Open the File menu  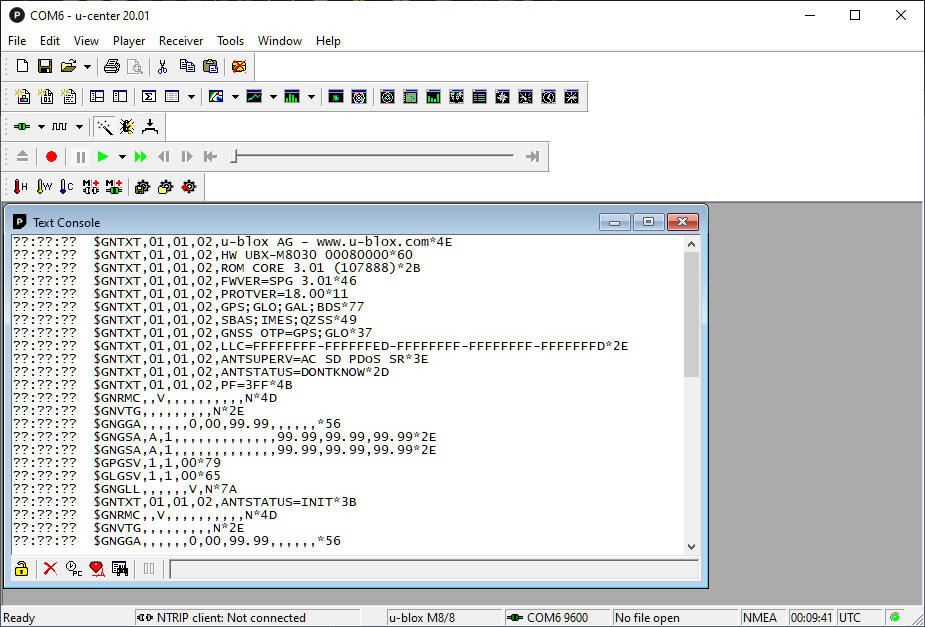pos(17,41)
